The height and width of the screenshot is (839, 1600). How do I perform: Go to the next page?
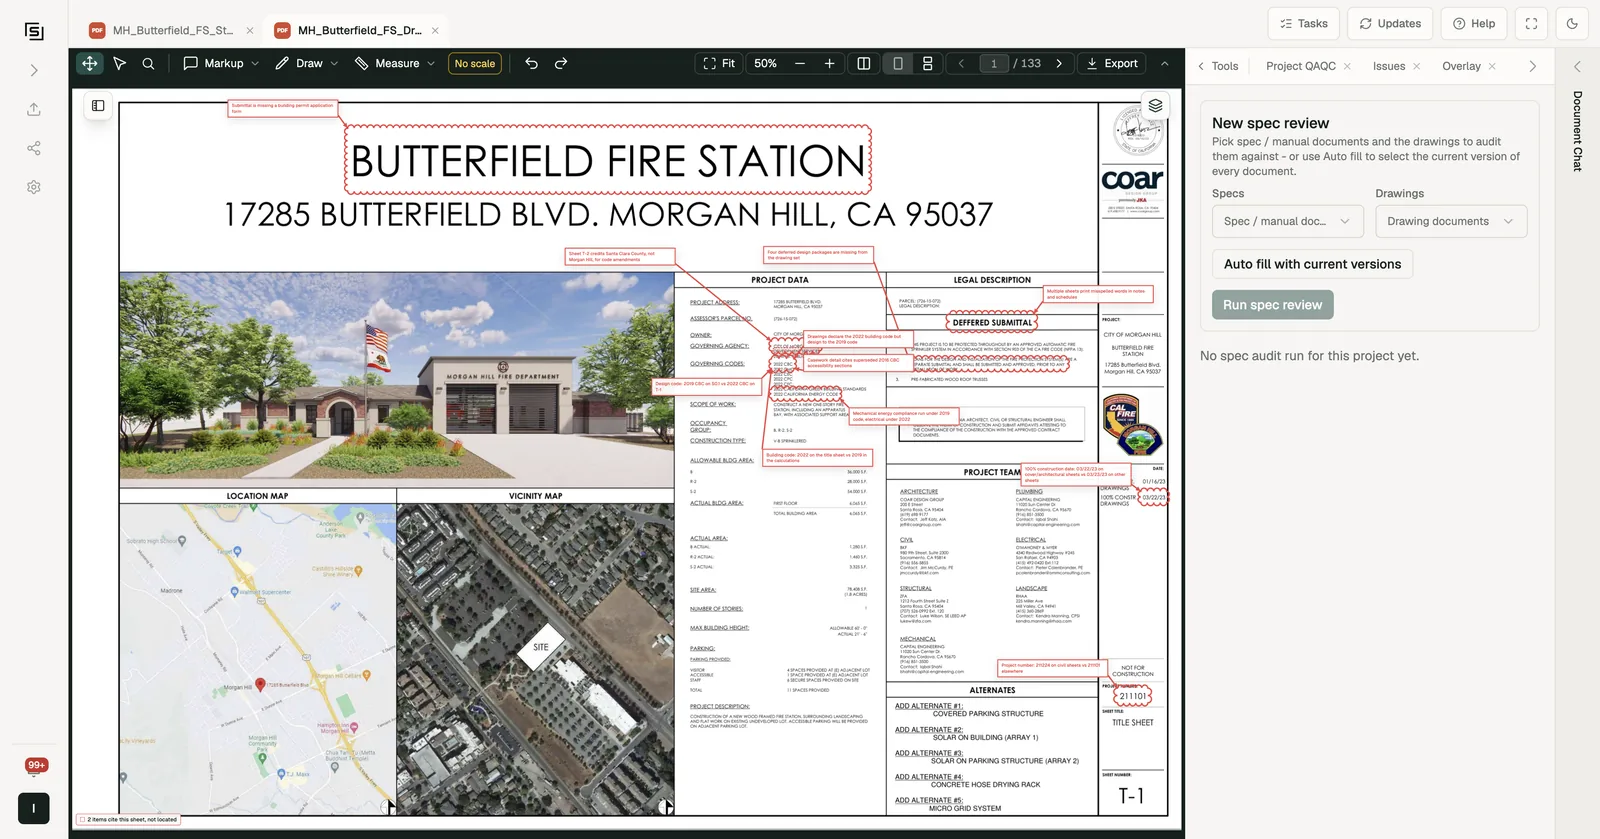tap(1059, 63)
